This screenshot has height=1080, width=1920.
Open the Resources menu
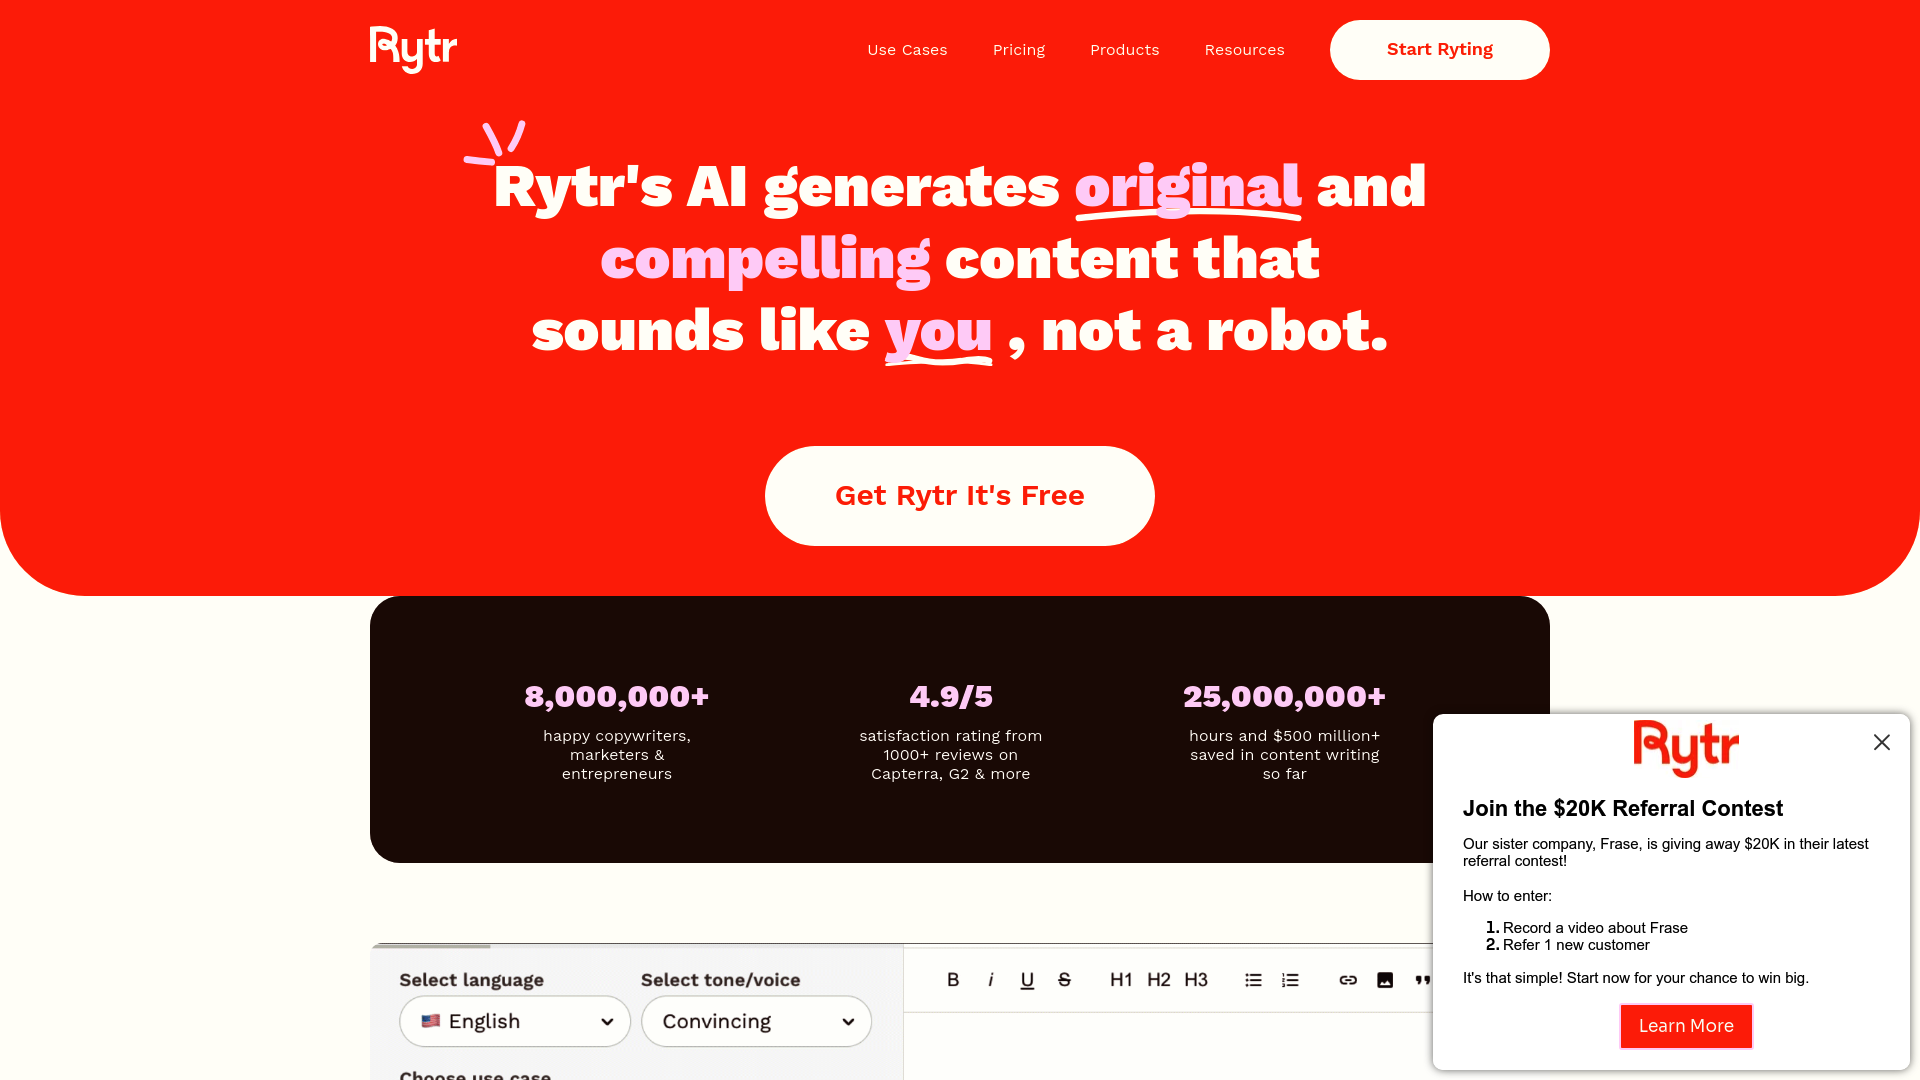(x=1244, y=50)
